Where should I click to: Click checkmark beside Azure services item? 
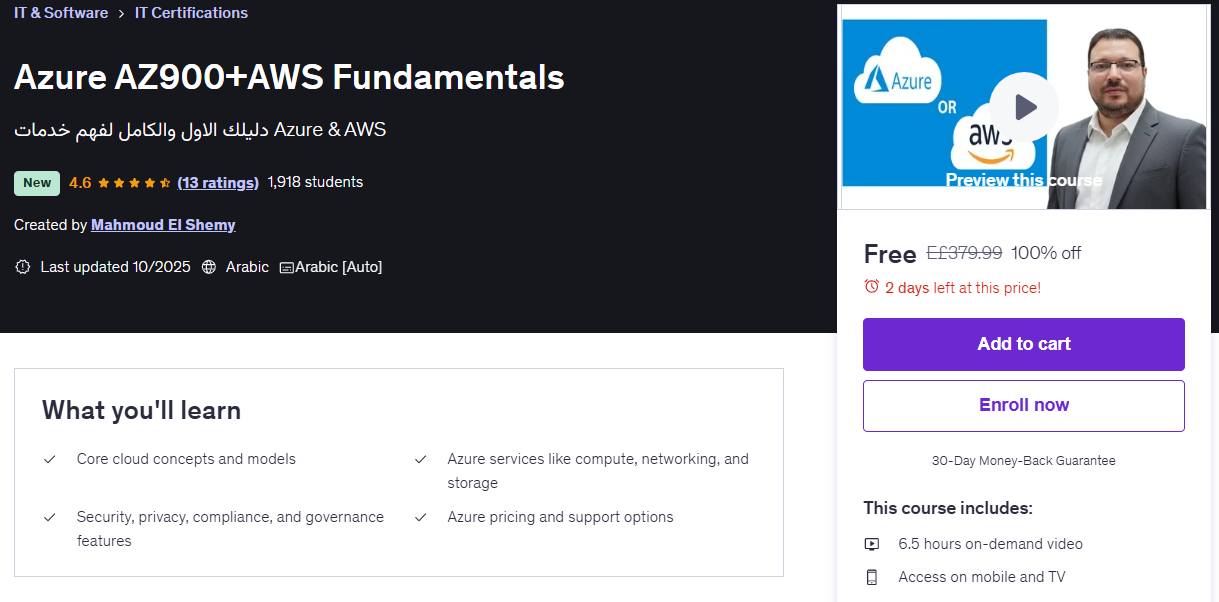(x=421, y=460)
